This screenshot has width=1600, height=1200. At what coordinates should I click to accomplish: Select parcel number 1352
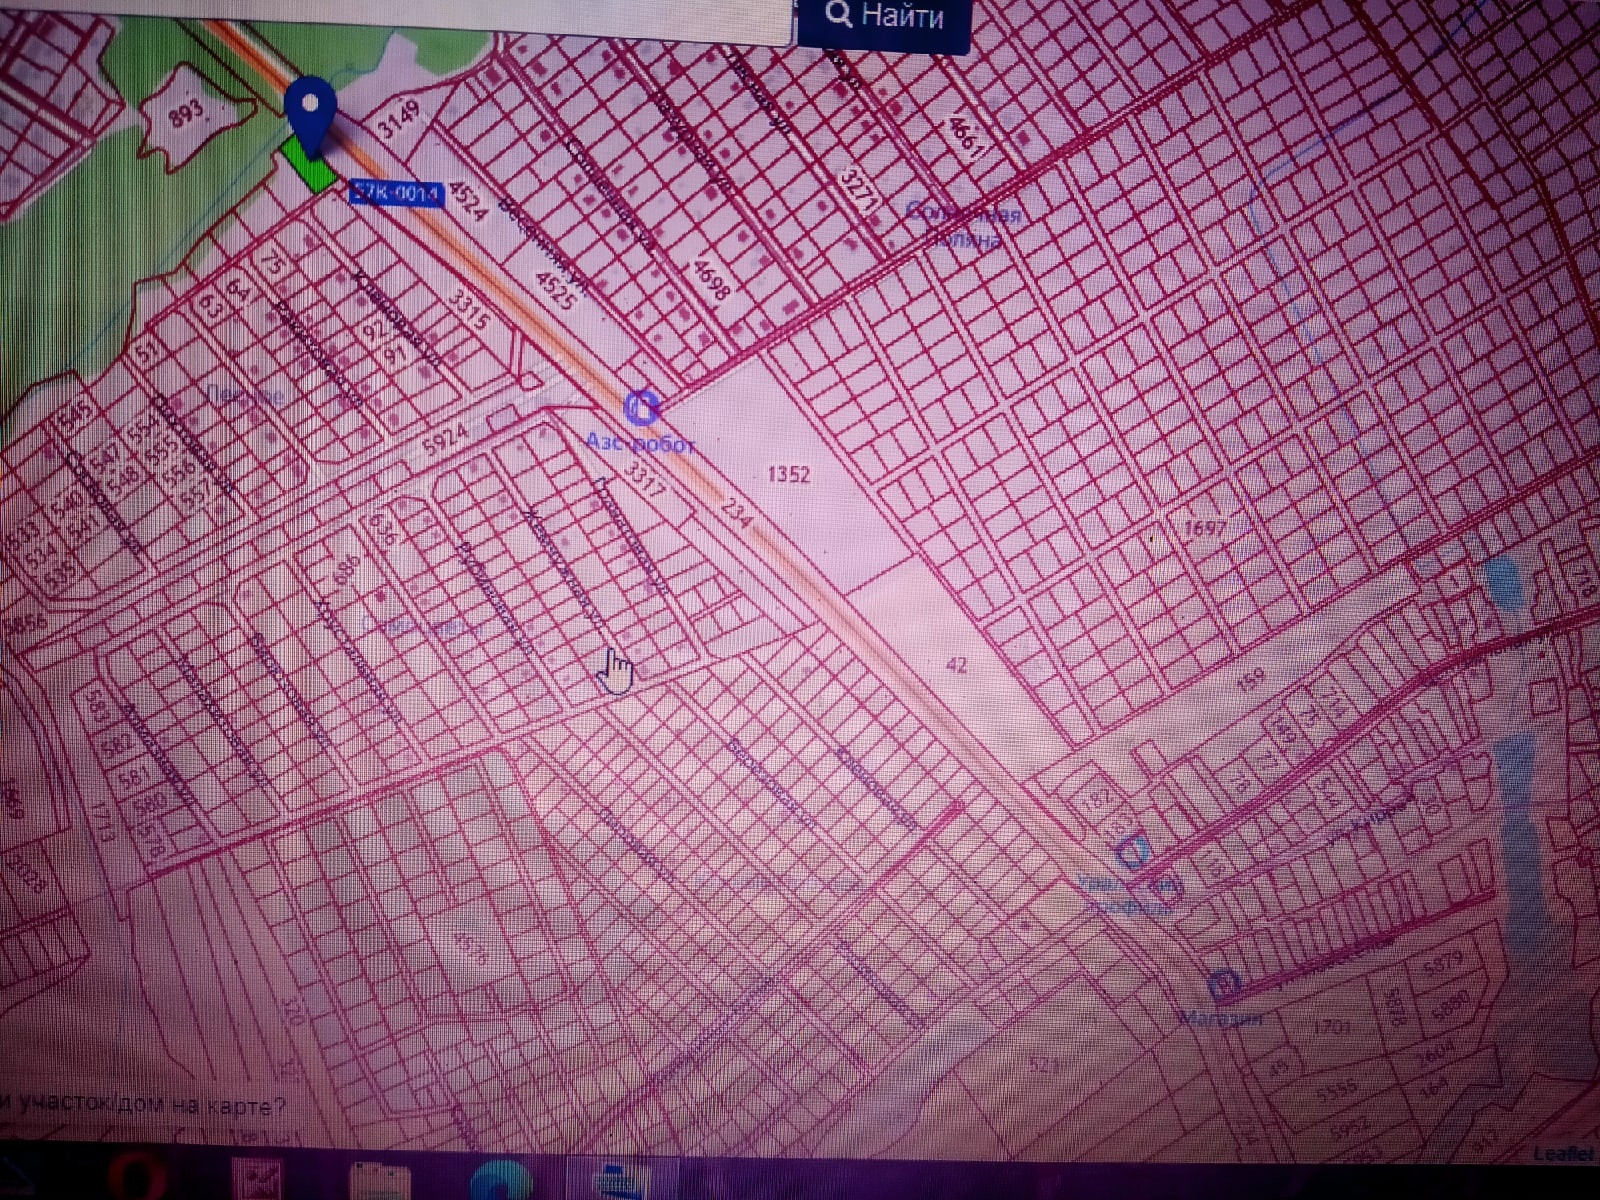[788, 474]
